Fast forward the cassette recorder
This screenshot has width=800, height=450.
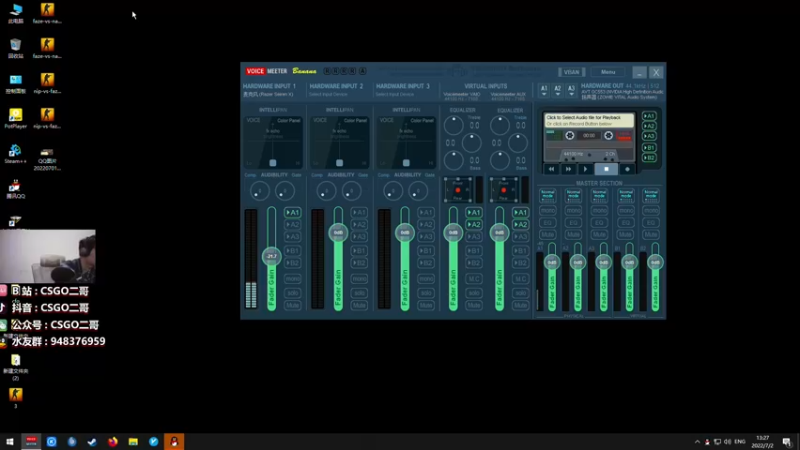coord(568,169)
